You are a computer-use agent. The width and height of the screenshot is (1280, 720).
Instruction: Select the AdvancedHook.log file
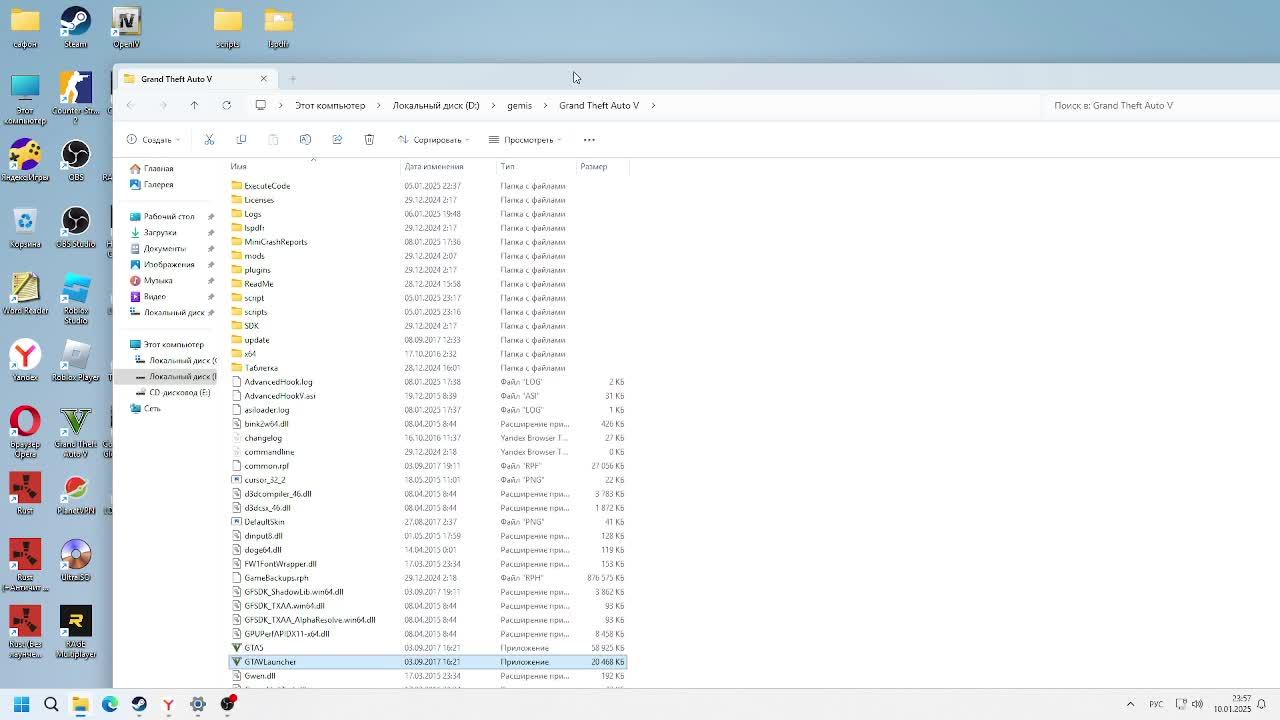[278, 382]
